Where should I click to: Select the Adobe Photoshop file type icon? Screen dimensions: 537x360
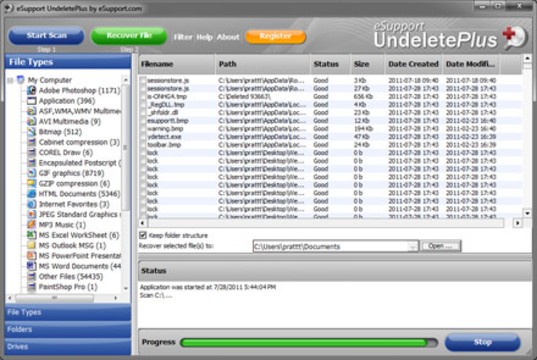coord(32,90)
